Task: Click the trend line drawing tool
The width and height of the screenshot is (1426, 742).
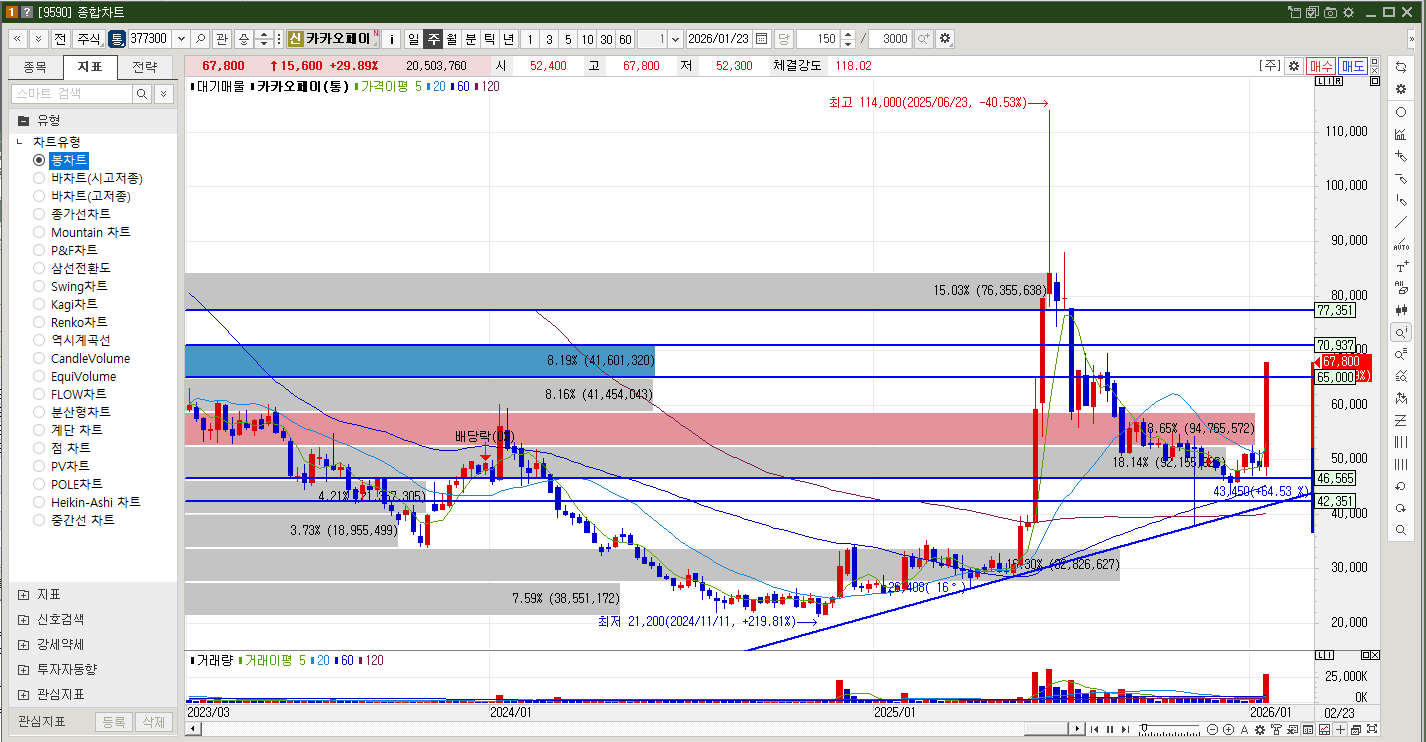Action: [1400, 222]
